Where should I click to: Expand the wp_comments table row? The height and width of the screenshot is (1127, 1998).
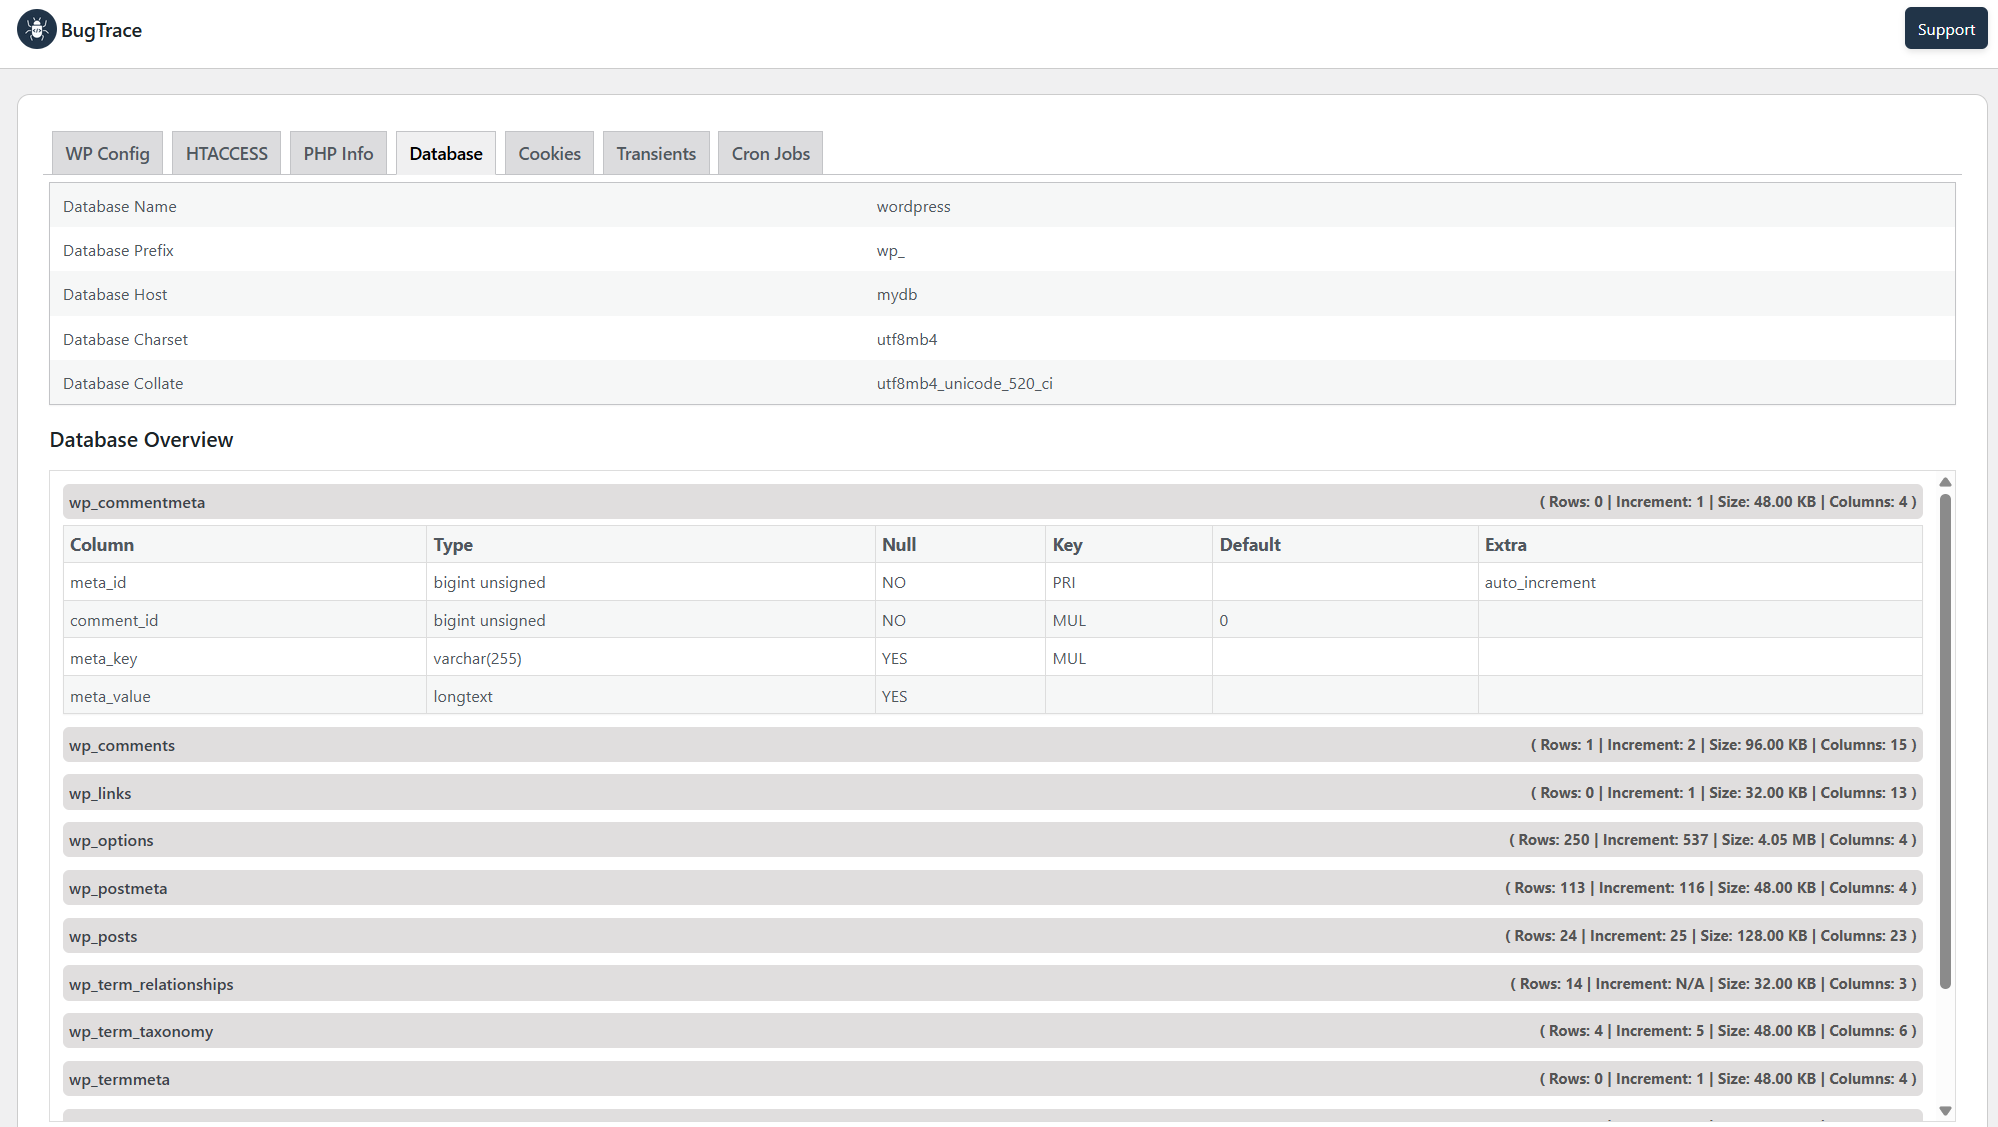pos(992,745)
